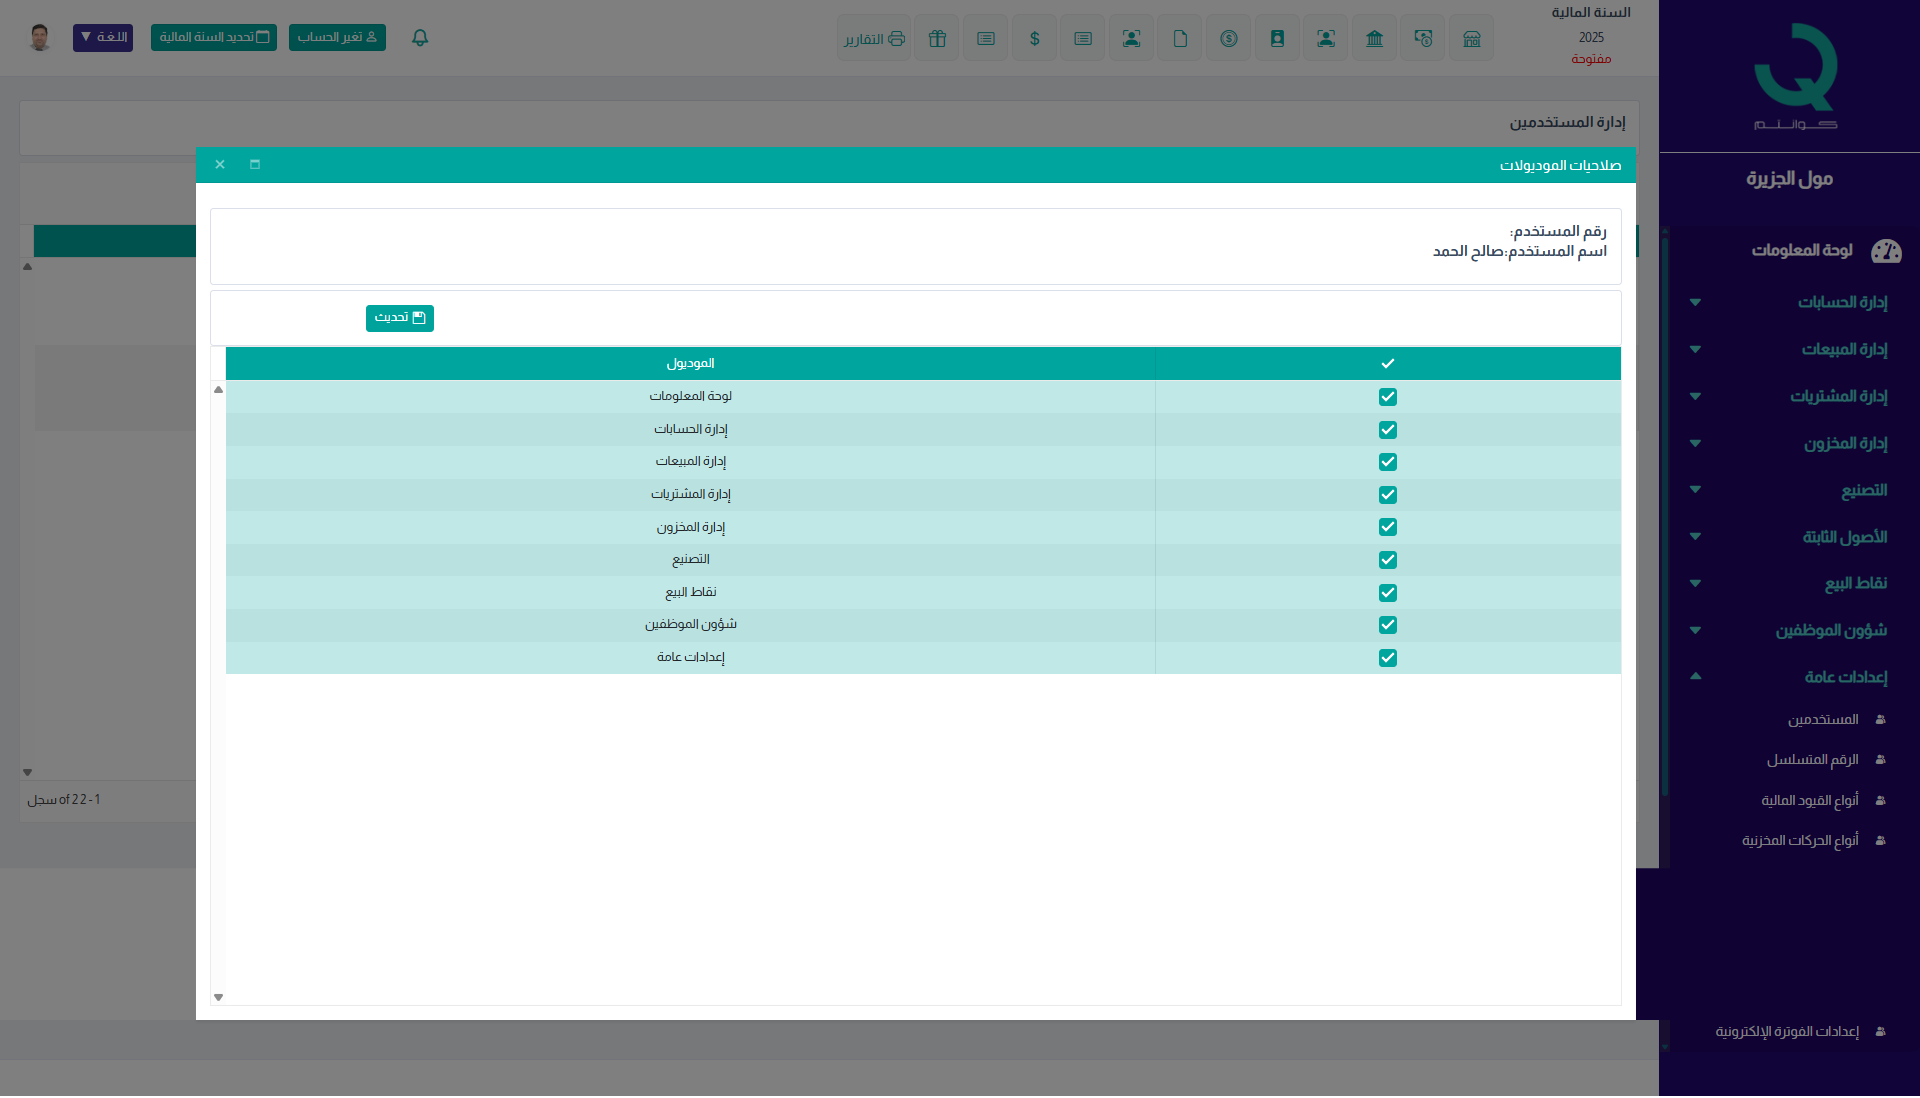
Task: Open أنواع القيود المالية menu item
Action: click(x=1809, y=801)
